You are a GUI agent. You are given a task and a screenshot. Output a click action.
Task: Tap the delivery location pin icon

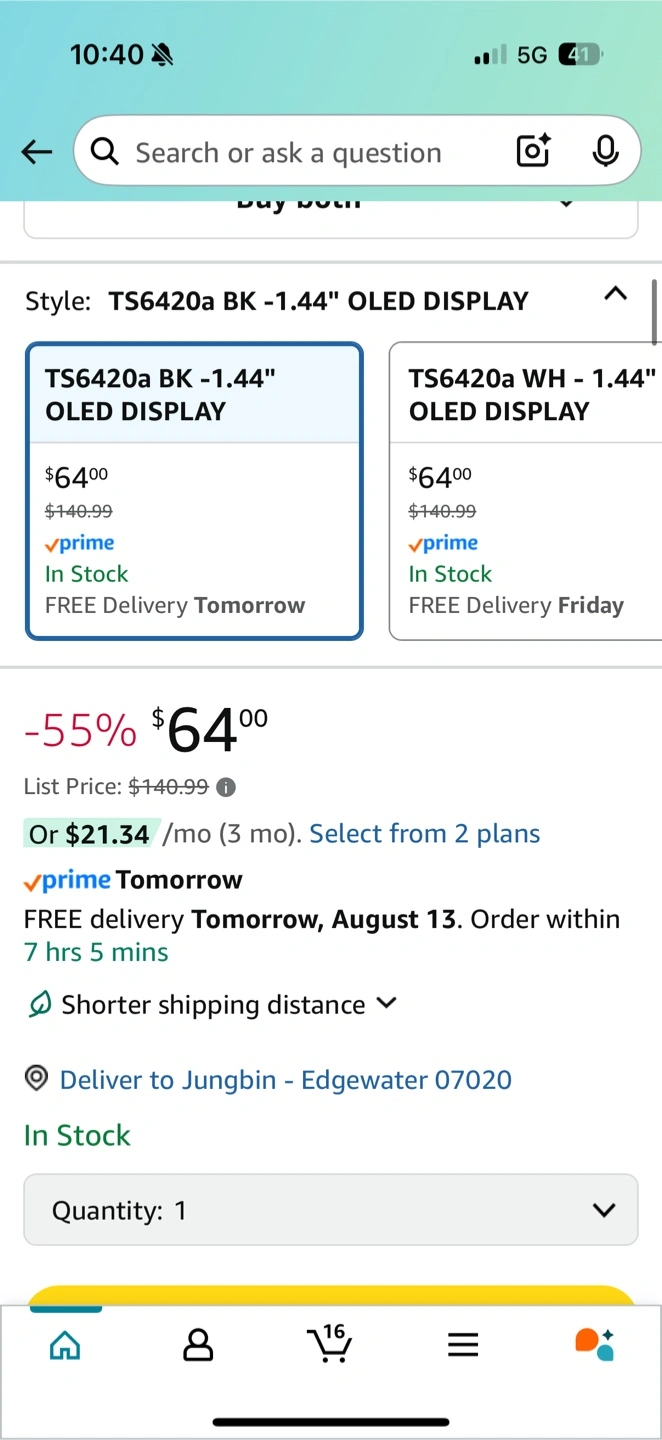click(37, 1079)
